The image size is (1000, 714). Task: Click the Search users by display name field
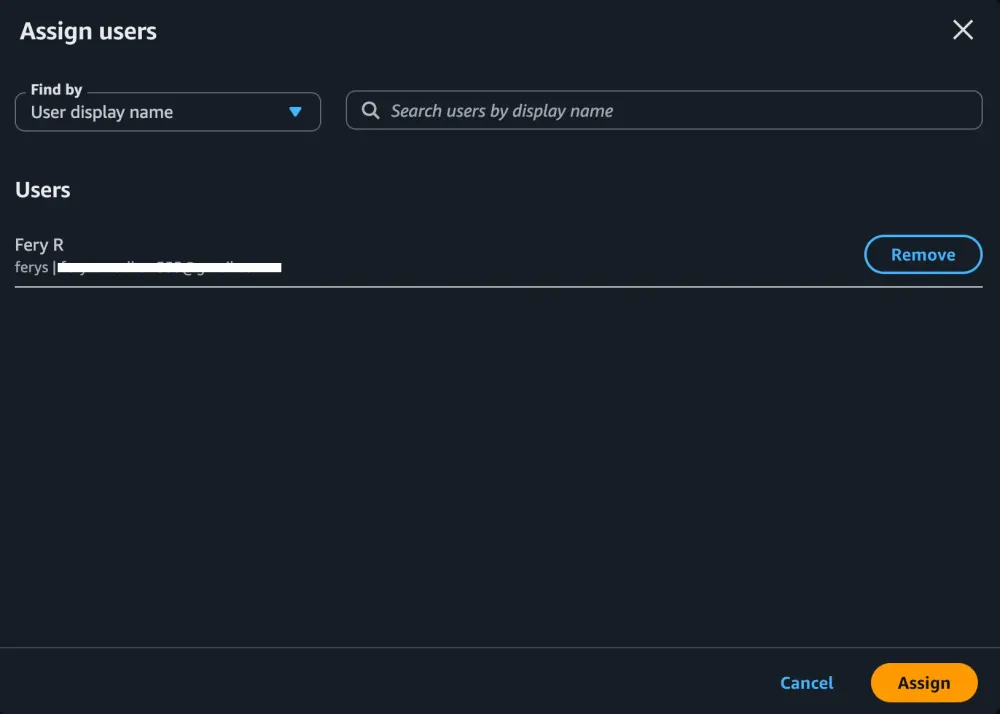point(663,110)
